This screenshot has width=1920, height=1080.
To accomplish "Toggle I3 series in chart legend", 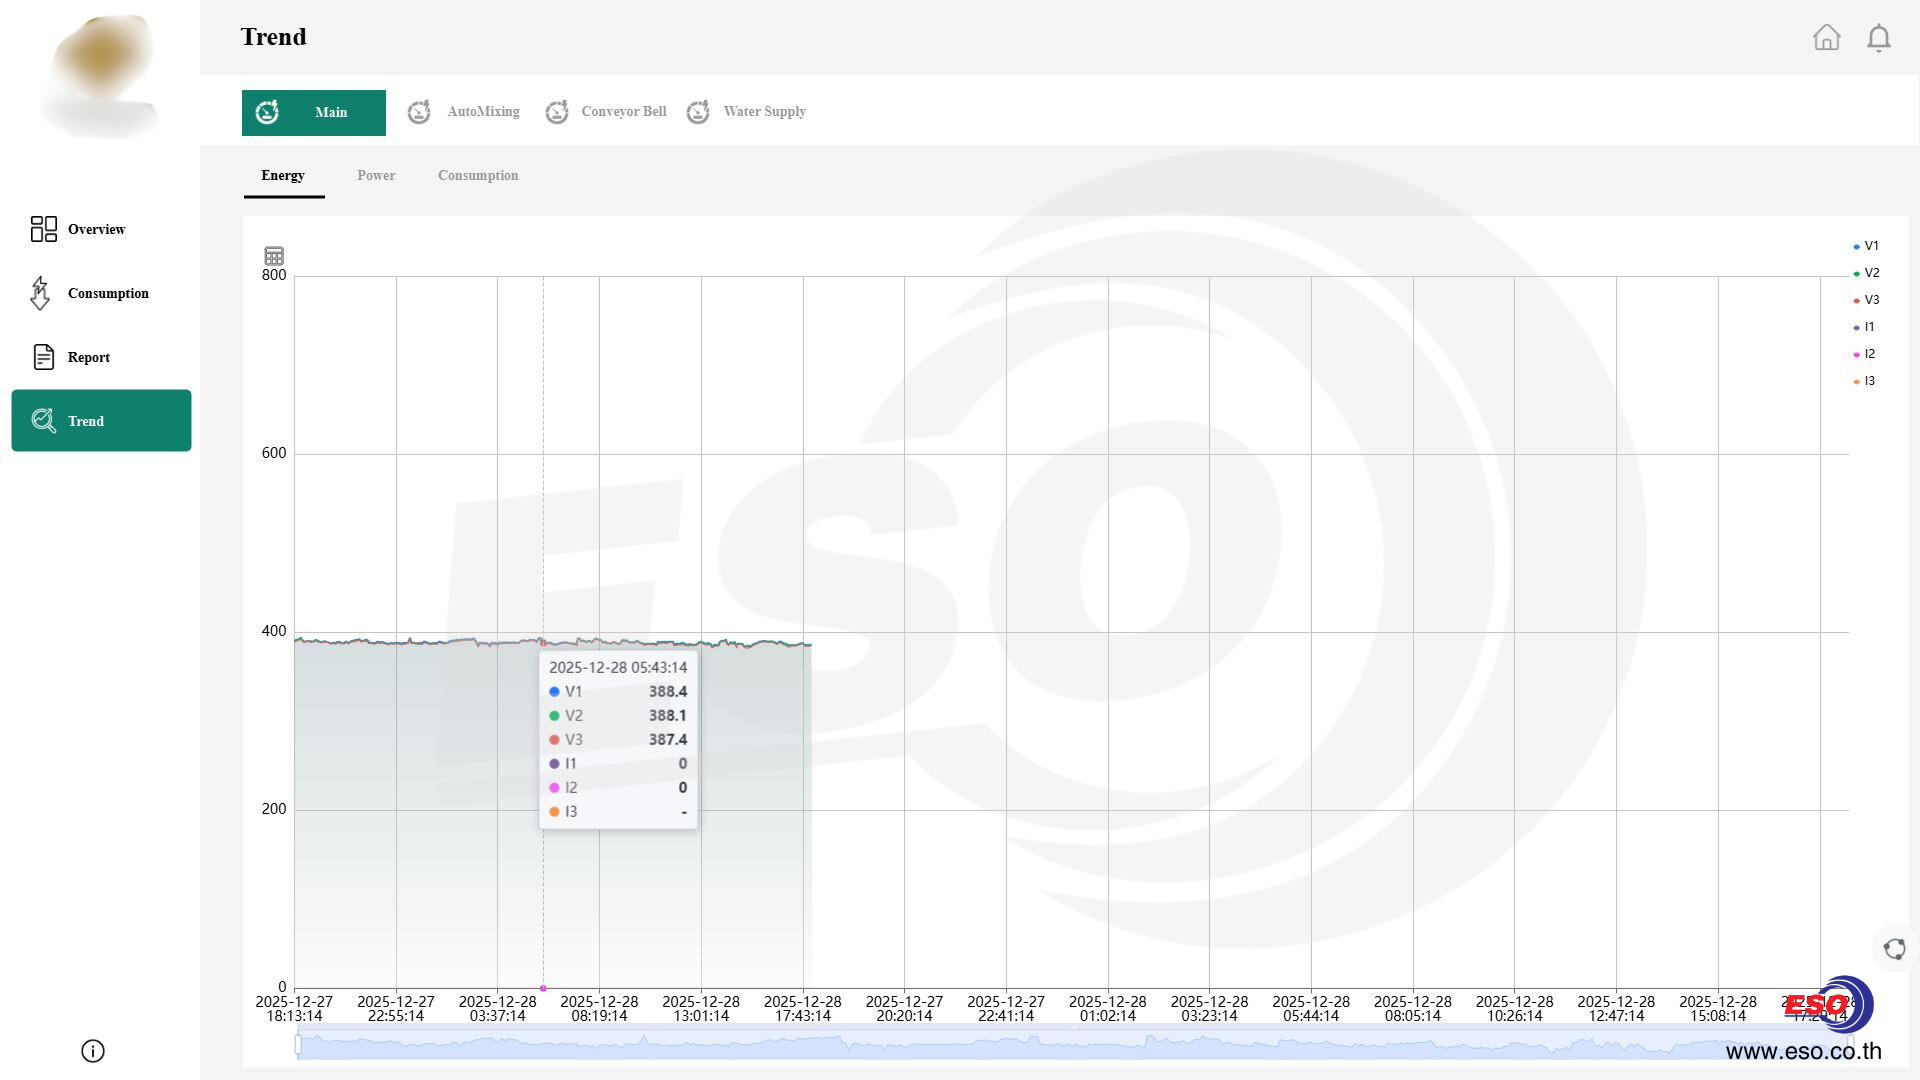I will coord(1865,381).
